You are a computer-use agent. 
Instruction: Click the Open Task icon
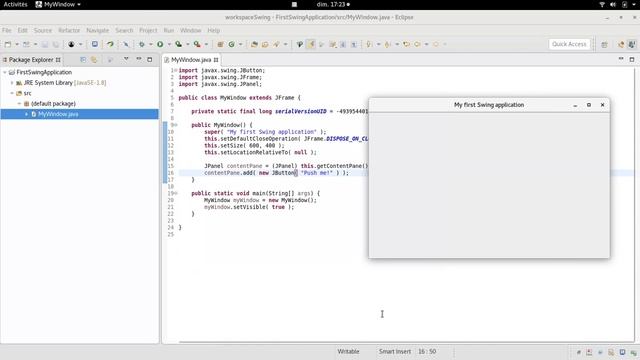(265, 44)
